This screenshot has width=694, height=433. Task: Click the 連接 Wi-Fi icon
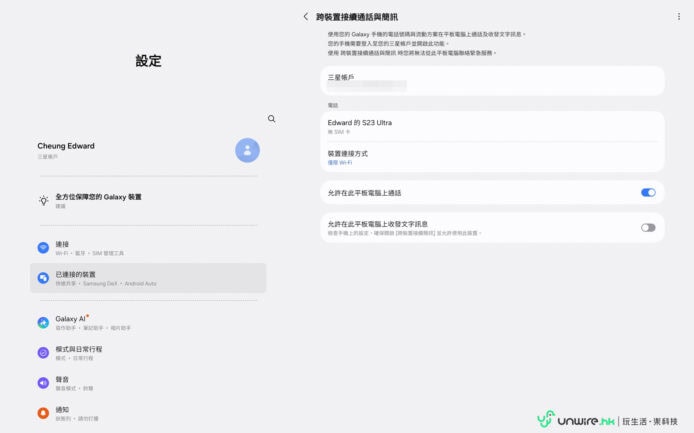43,247
